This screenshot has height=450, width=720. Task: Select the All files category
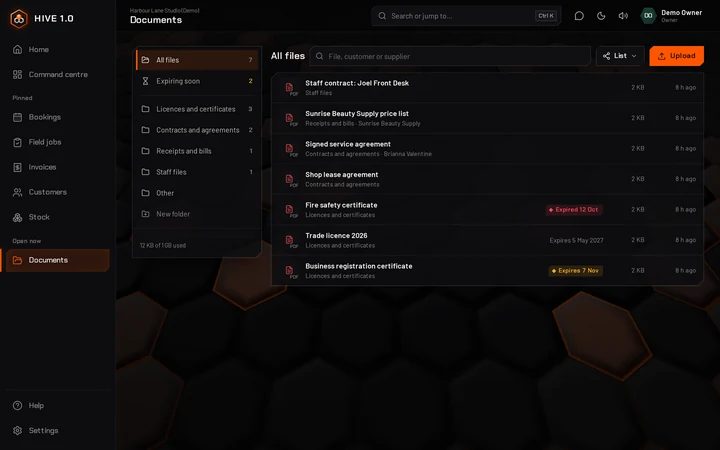tap(197, 60)
